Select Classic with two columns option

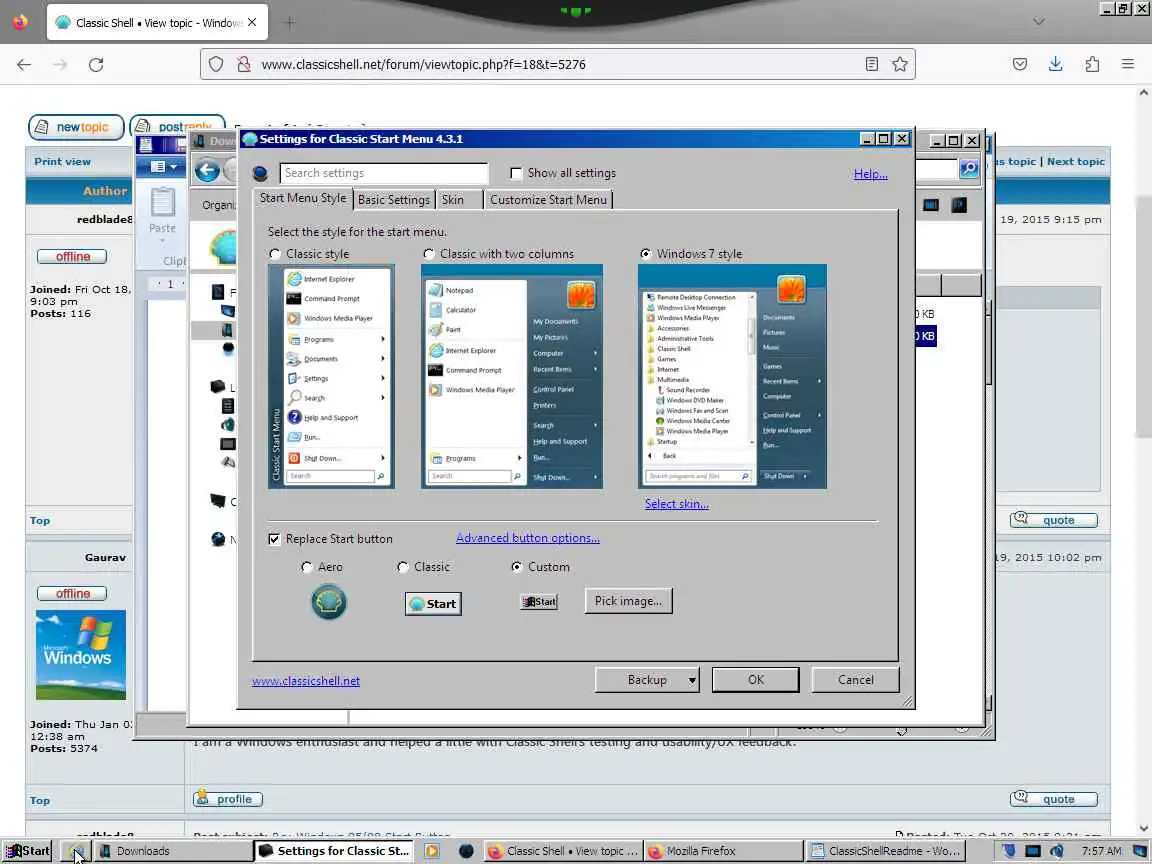pyautogui.click(x=428, y=254)
